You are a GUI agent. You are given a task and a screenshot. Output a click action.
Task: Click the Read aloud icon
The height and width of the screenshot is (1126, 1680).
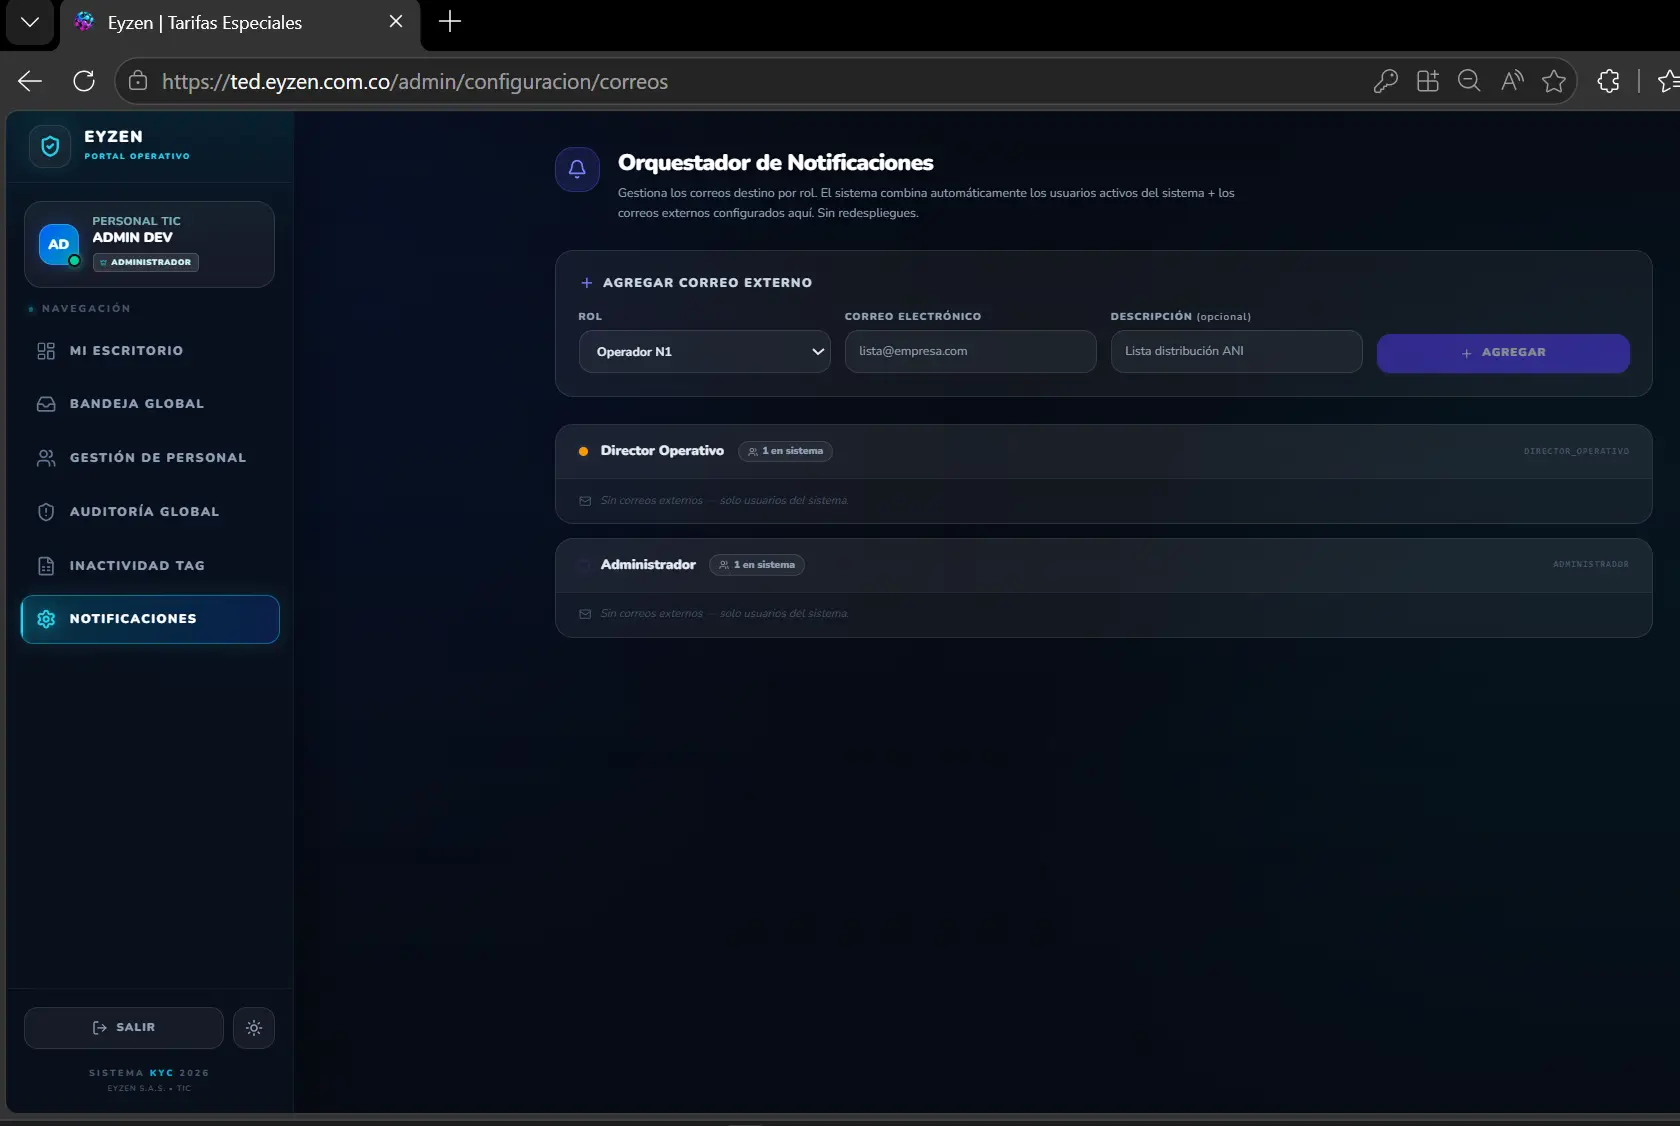point(1512,82)
